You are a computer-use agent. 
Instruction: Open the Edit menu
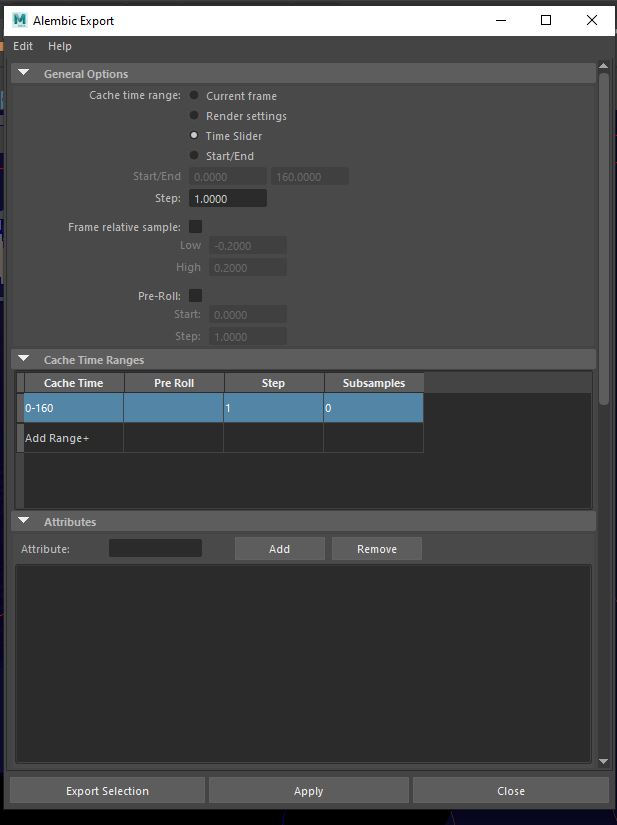[23, 46]
